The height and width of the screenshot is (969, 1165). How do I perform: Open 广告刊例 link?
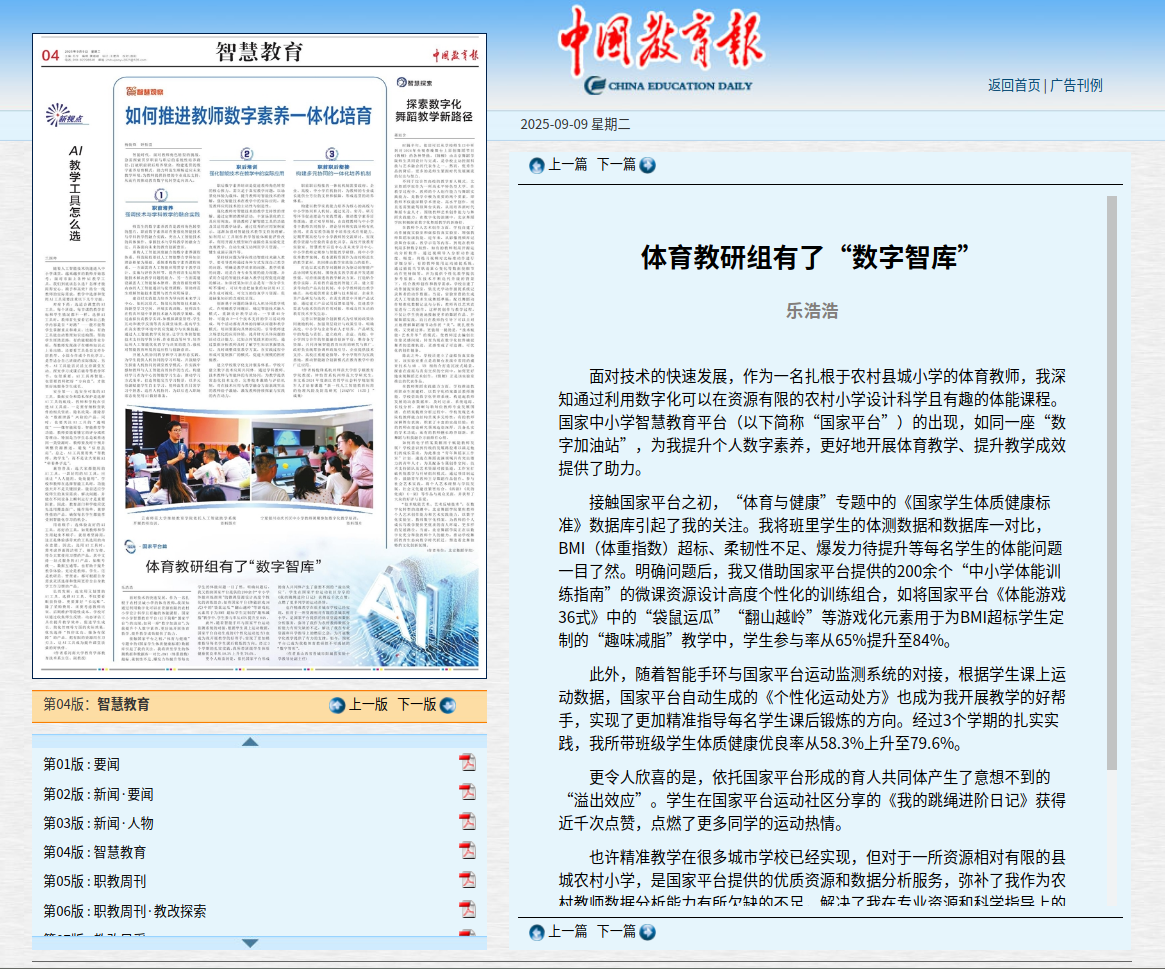tap(1076, 85)
